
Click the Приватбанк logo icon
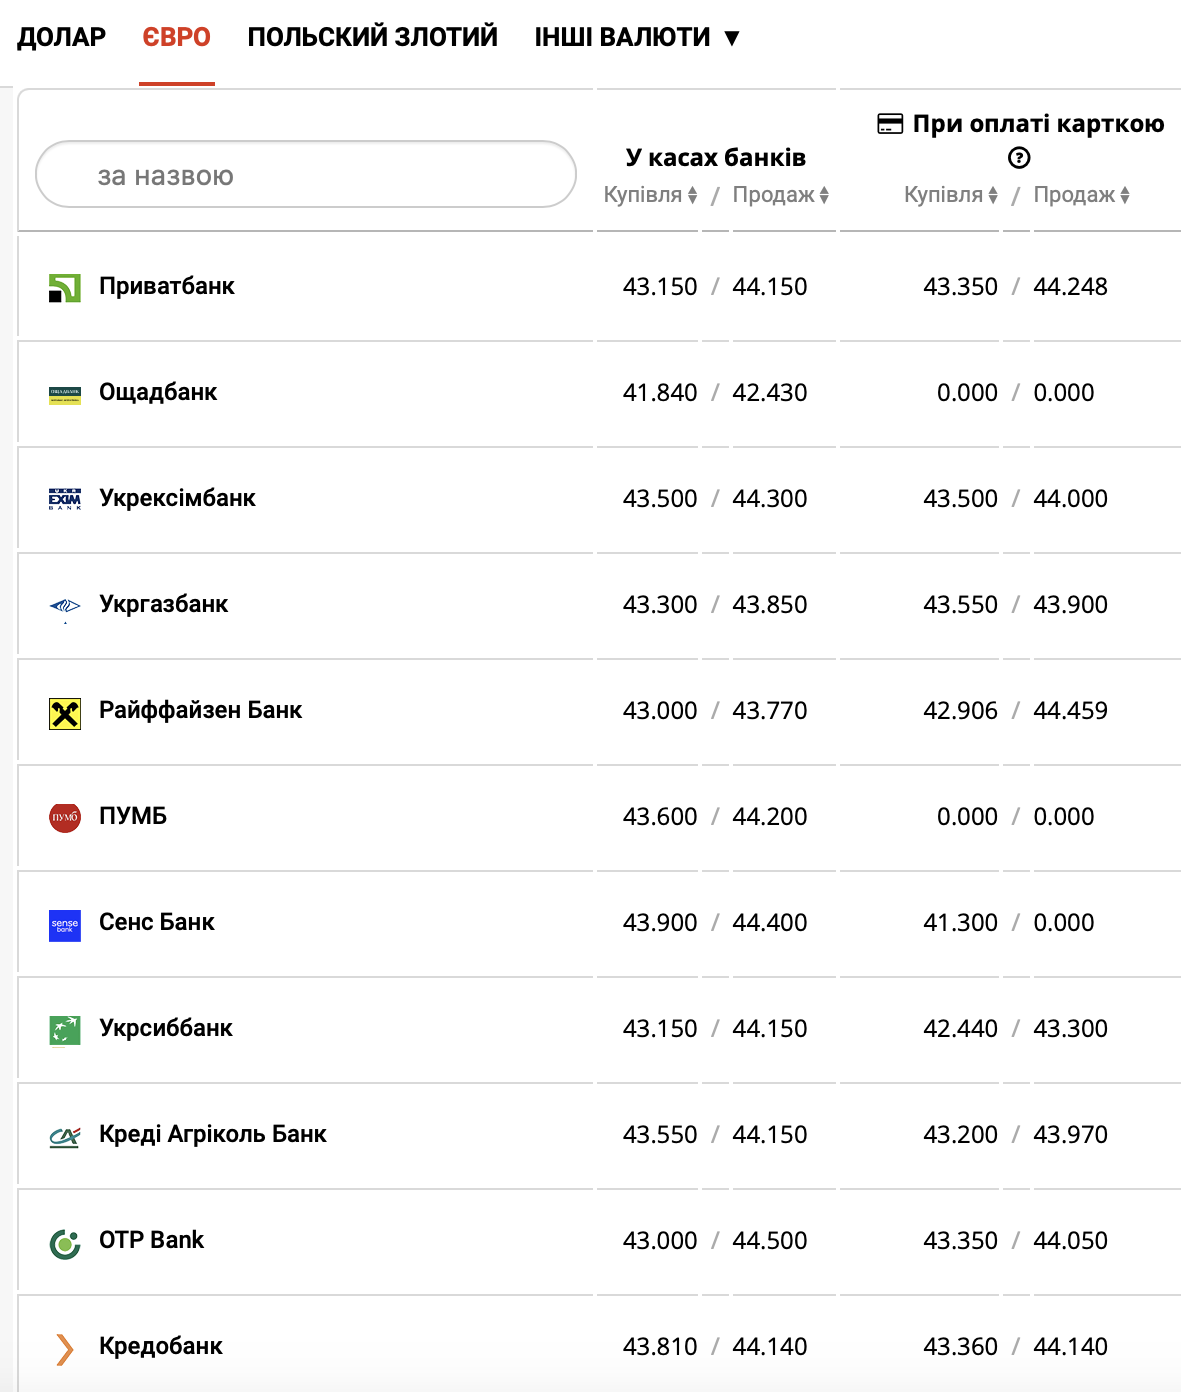[65, 288]
